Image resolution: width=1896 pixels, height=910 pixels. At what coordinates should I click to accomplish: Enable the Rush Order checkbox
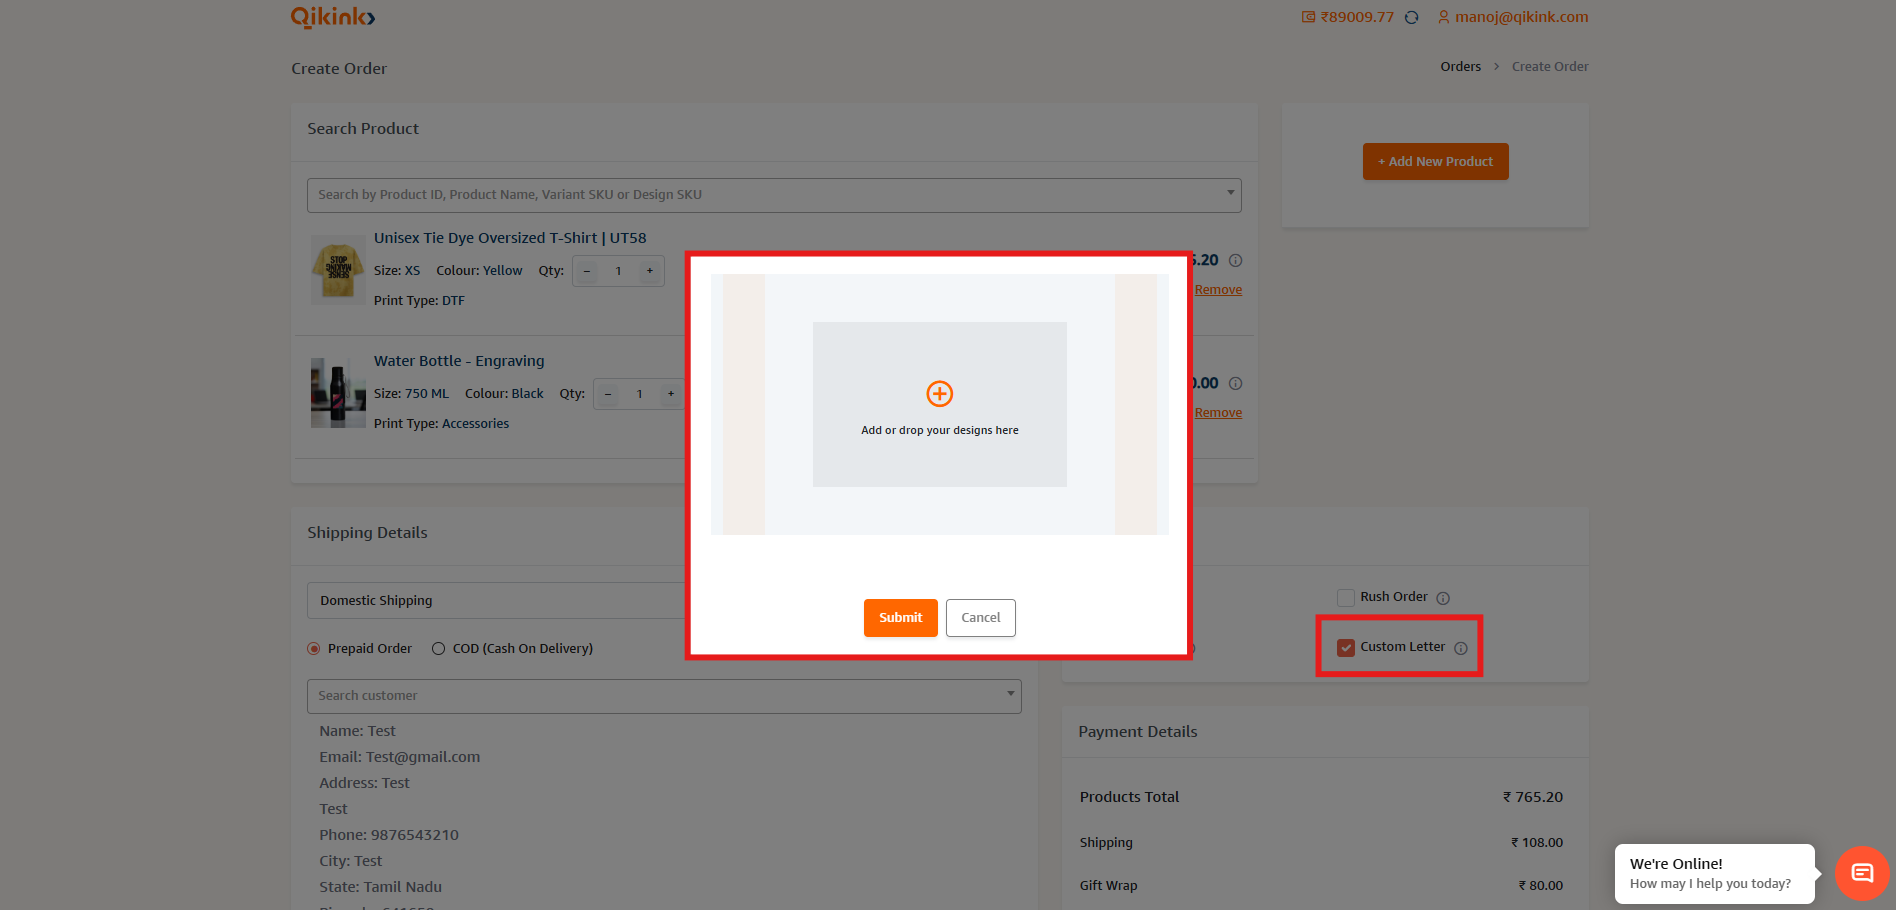(x=1346, y=597)
